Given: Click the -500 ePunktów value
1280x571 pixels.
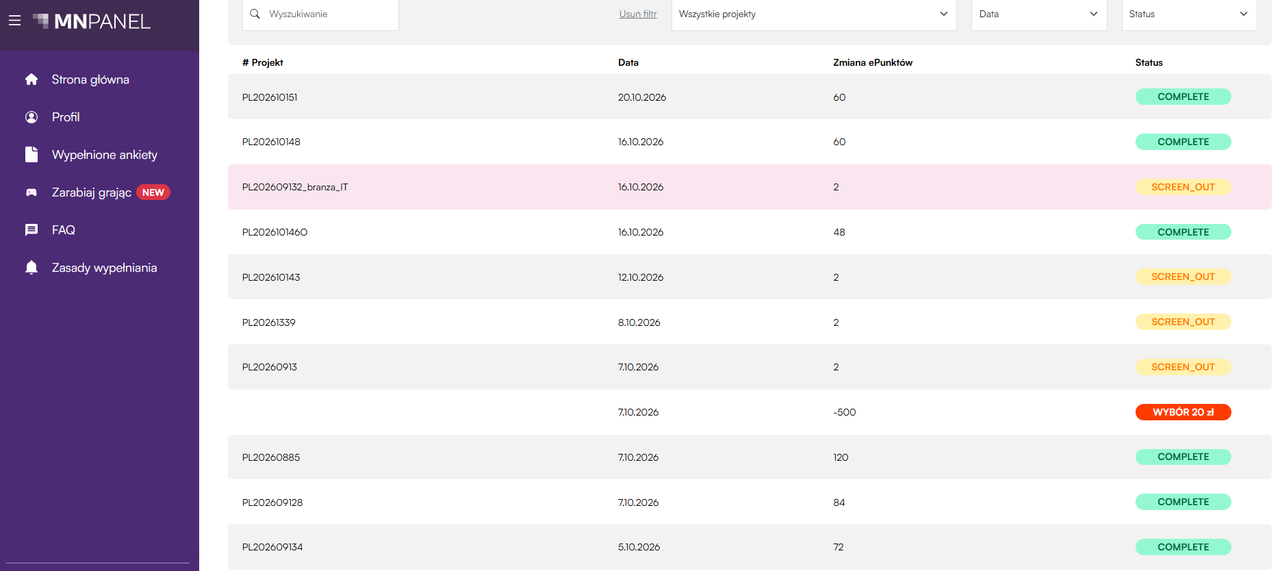Looking at the screenshot, I should pyautogui.click(x=844, y=412).
